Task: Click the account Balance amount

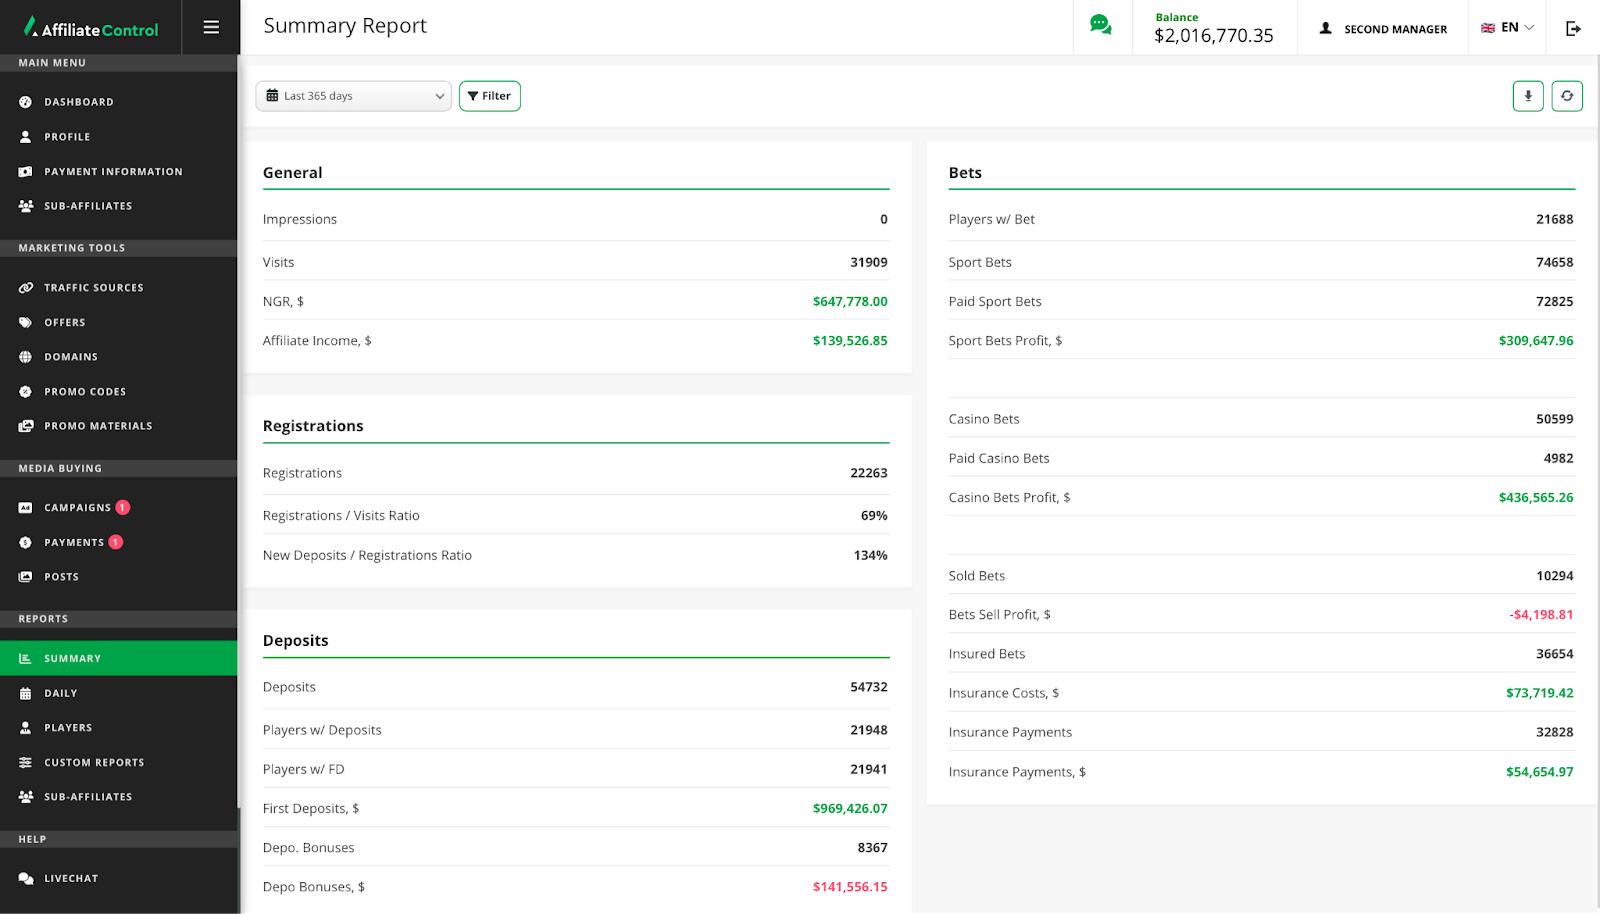Action: click(x=1213, y=36)
